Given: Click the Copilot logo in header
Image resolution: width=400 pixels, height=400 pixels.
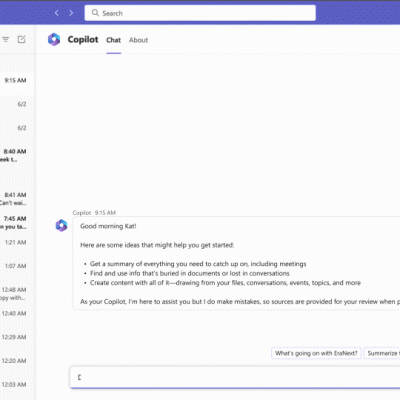Looking at the screenshot, I should tap(54, 39).
